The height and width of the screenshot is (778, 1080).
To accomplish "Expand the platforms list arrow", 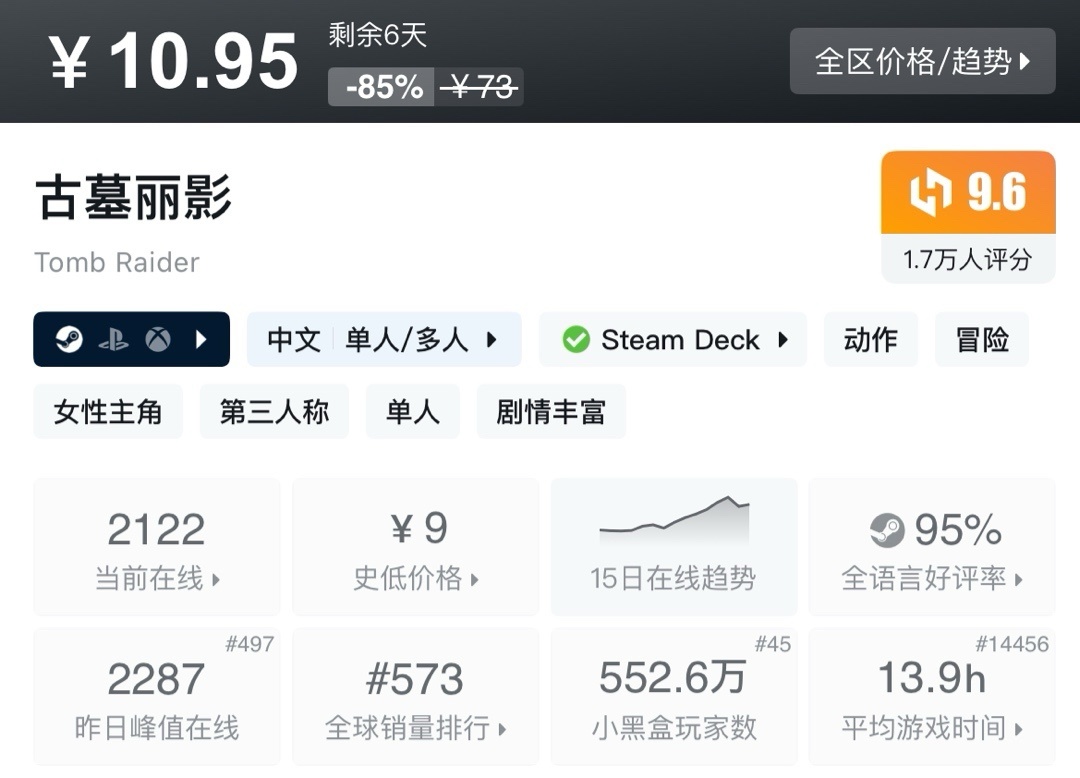I will pos(201,340).
